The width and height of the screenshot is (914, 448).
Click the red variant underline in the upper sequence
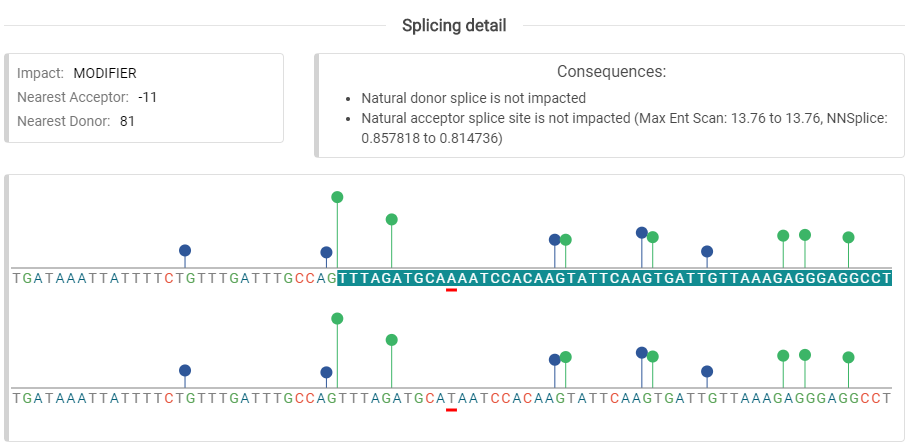(451, 291)
